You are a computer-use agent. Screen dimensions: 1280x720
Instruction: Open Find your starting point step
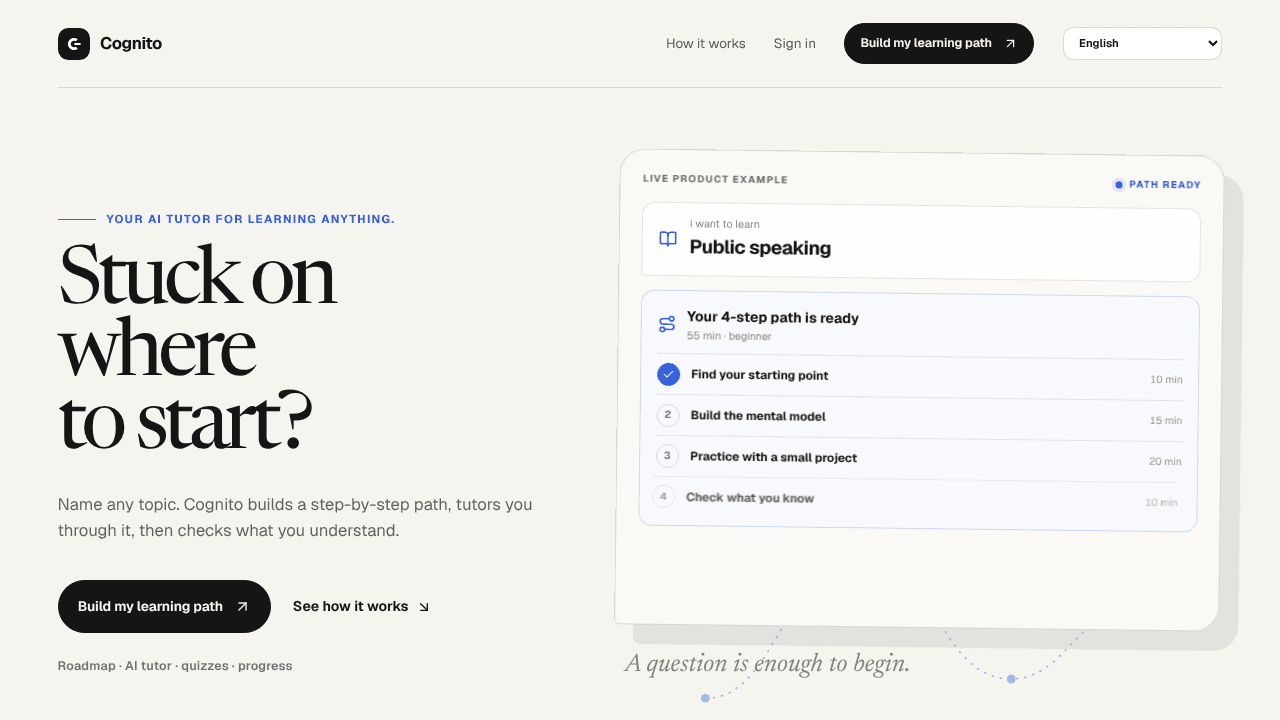pyautogui.click(x=920, y=377)
